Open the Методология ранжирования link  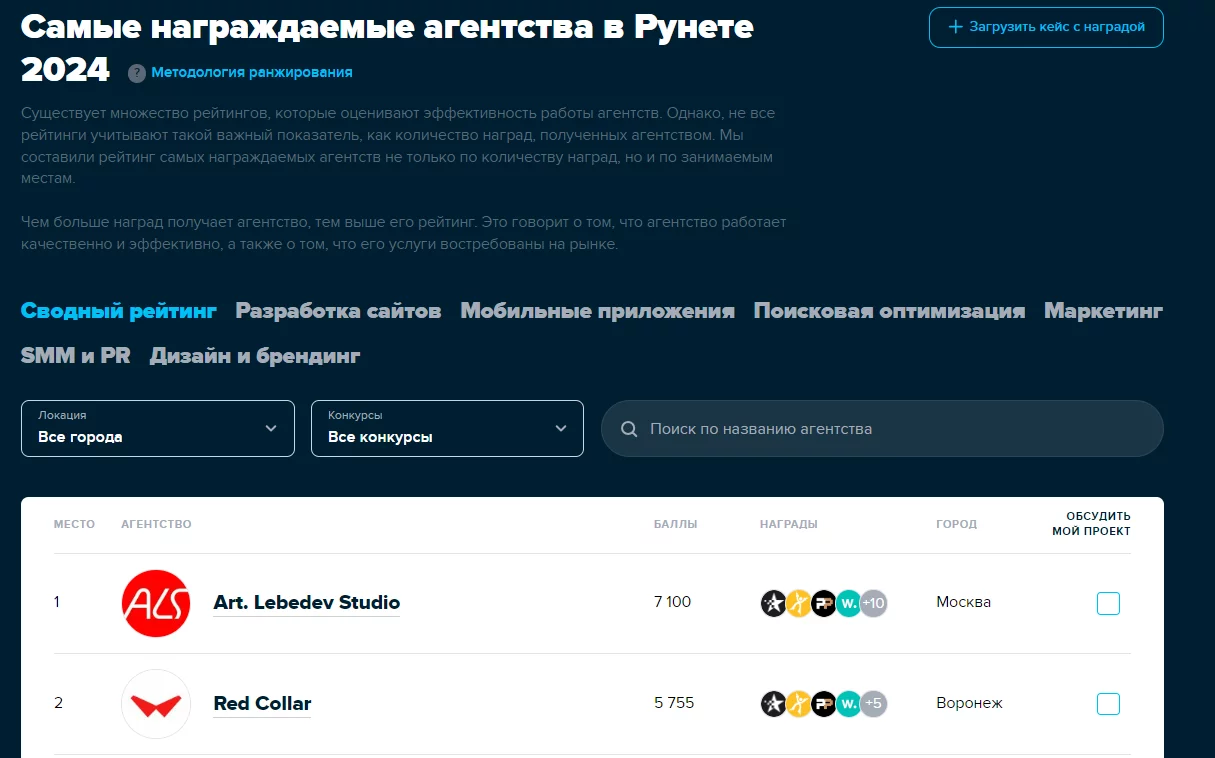(252, 73)
